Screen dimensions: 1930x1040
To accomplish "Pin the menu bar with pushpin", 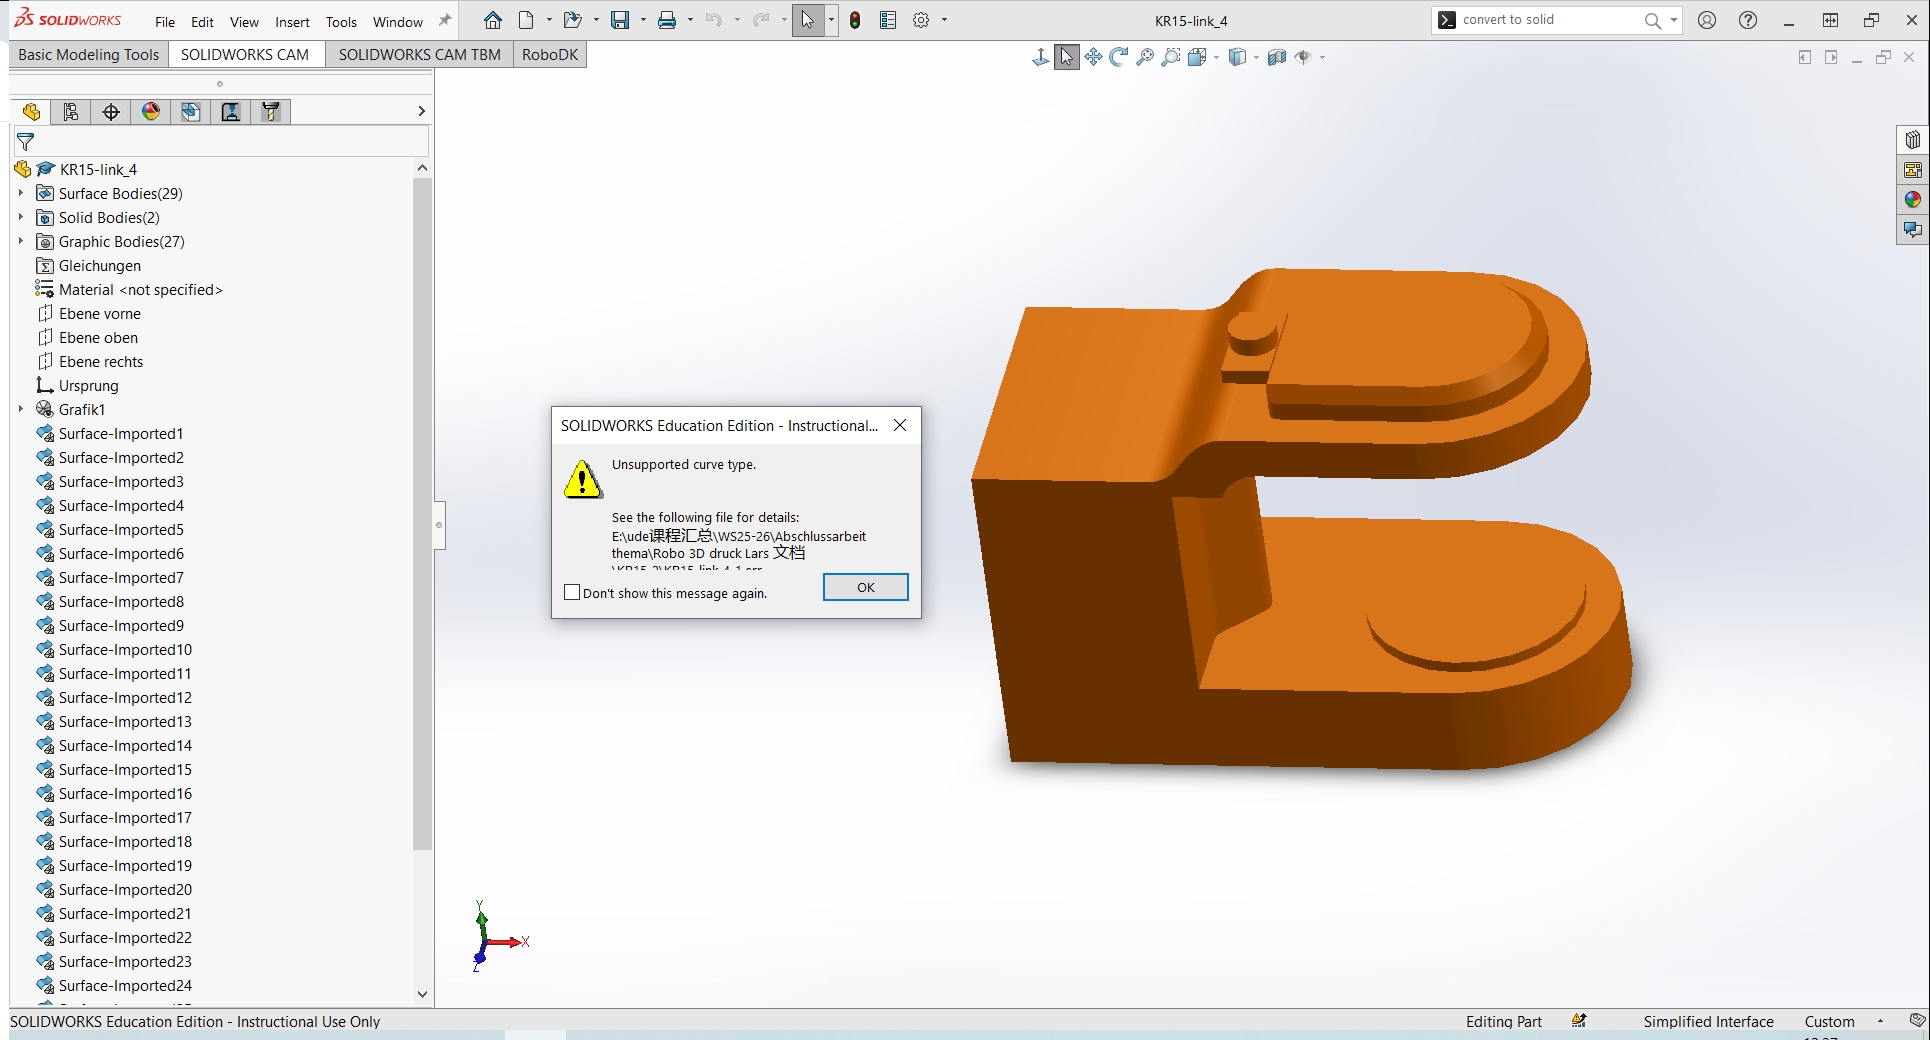I will 445,21.
